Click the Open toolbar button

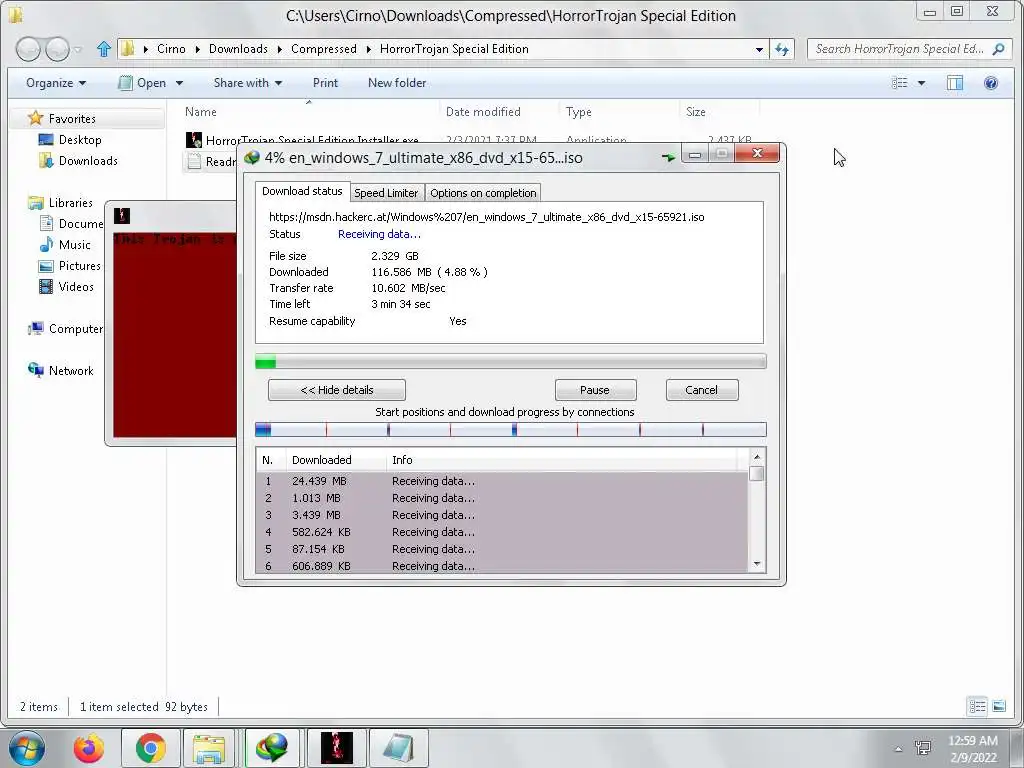[x=143, y=83]
